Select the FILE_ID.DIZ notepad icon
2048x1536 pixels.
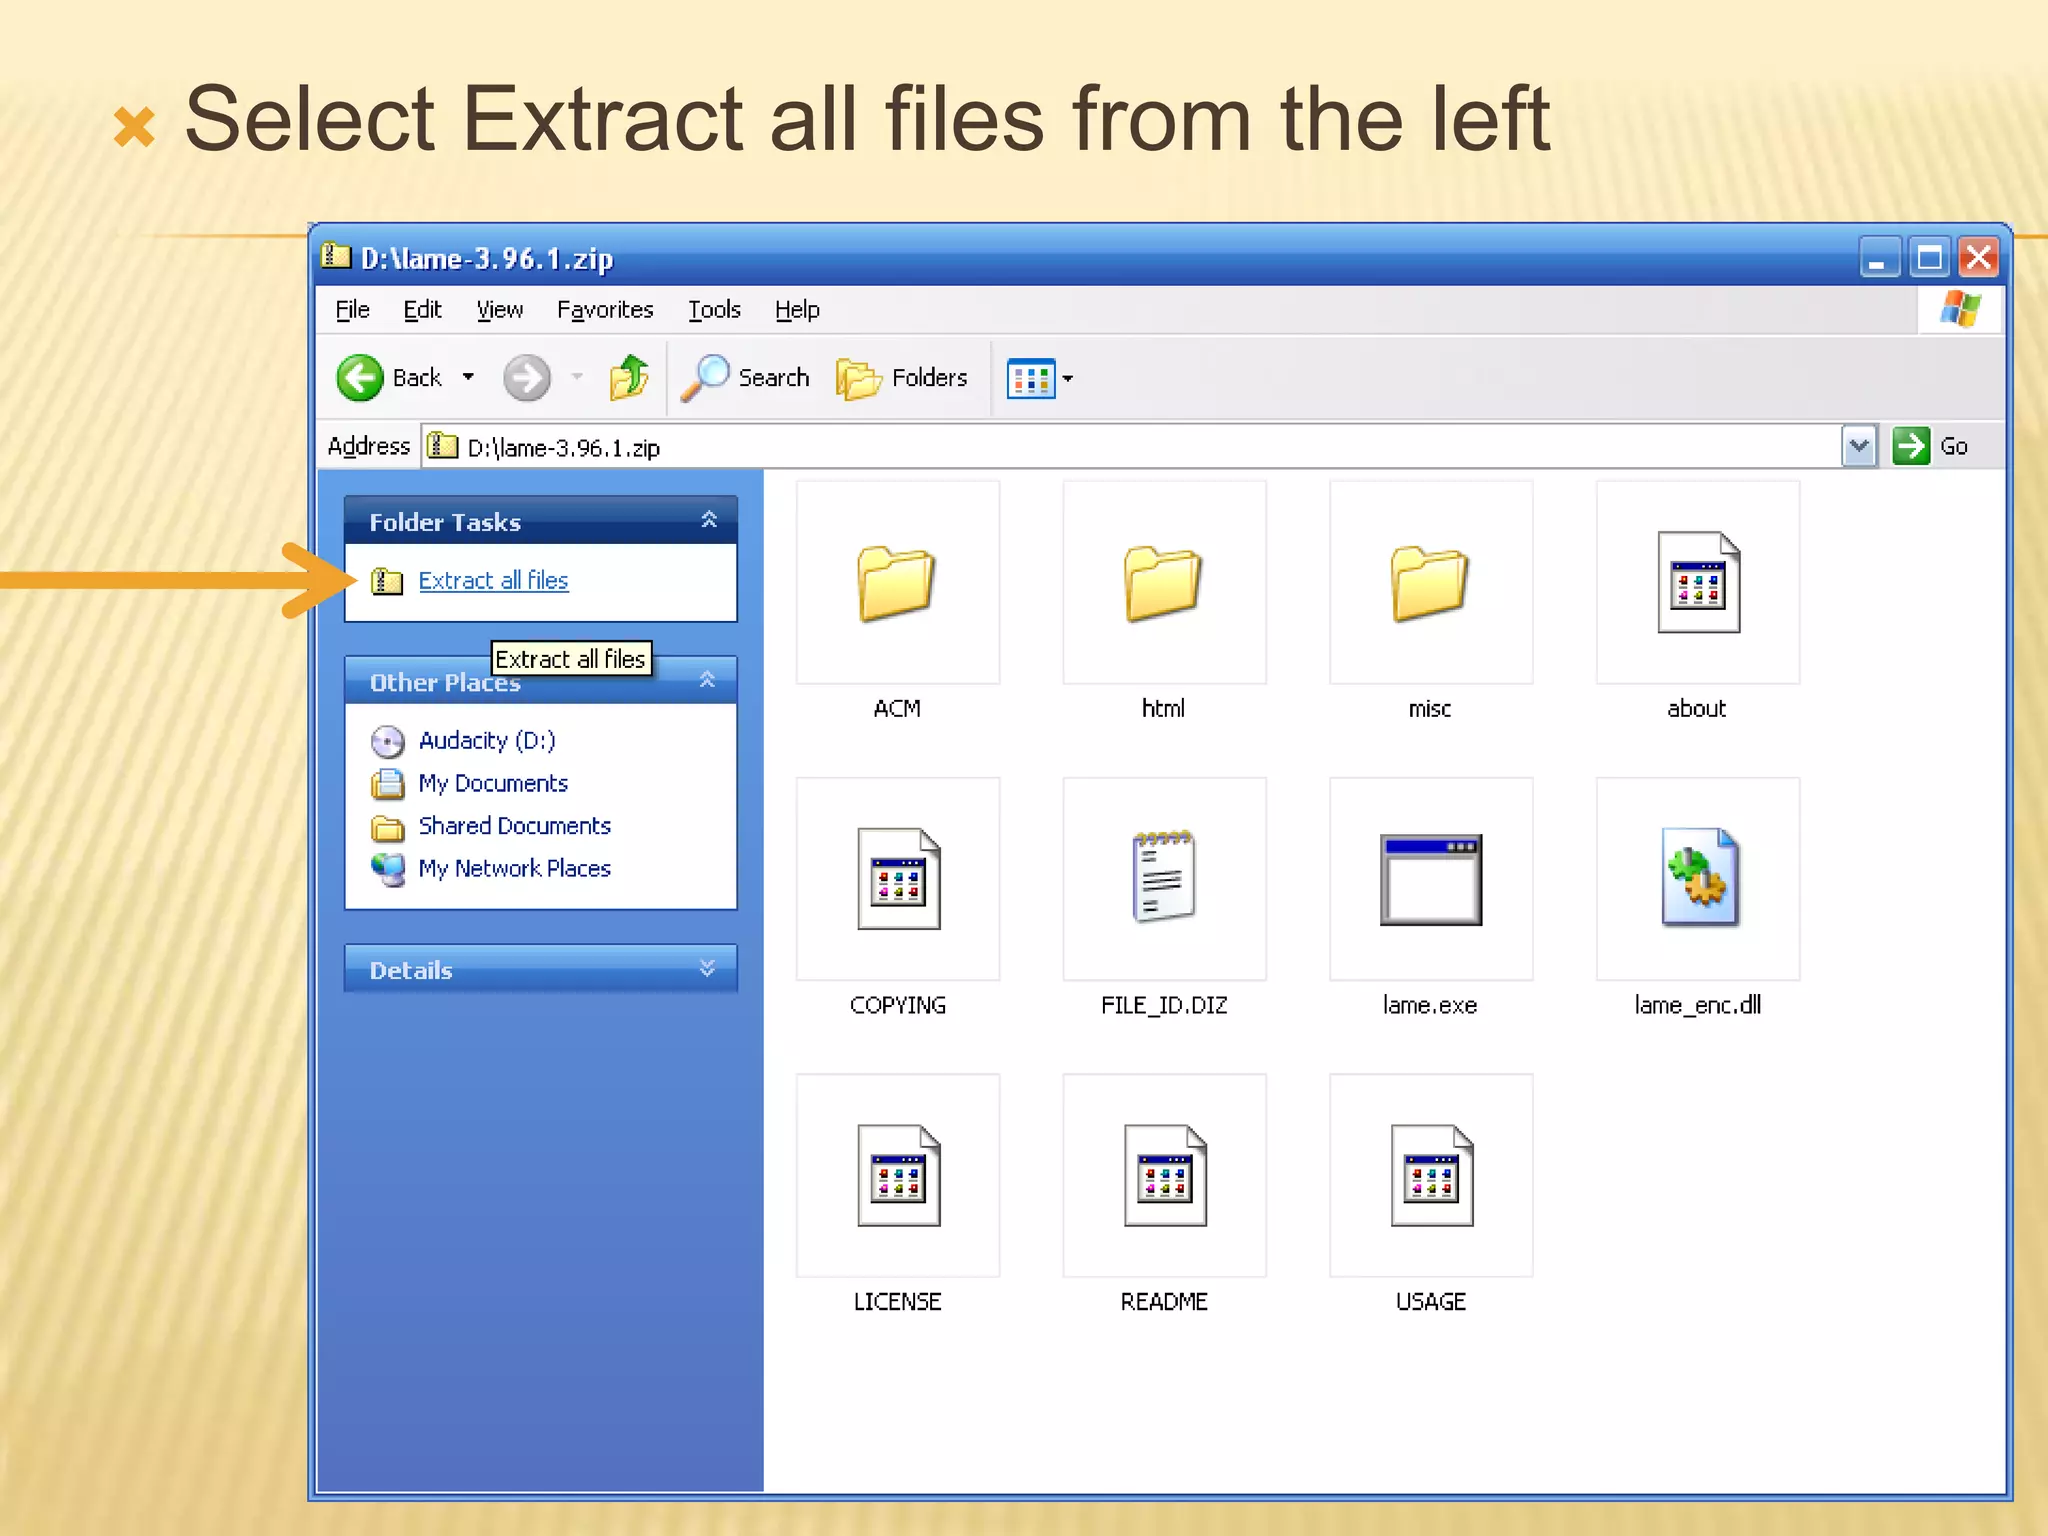pos(1164,877)
